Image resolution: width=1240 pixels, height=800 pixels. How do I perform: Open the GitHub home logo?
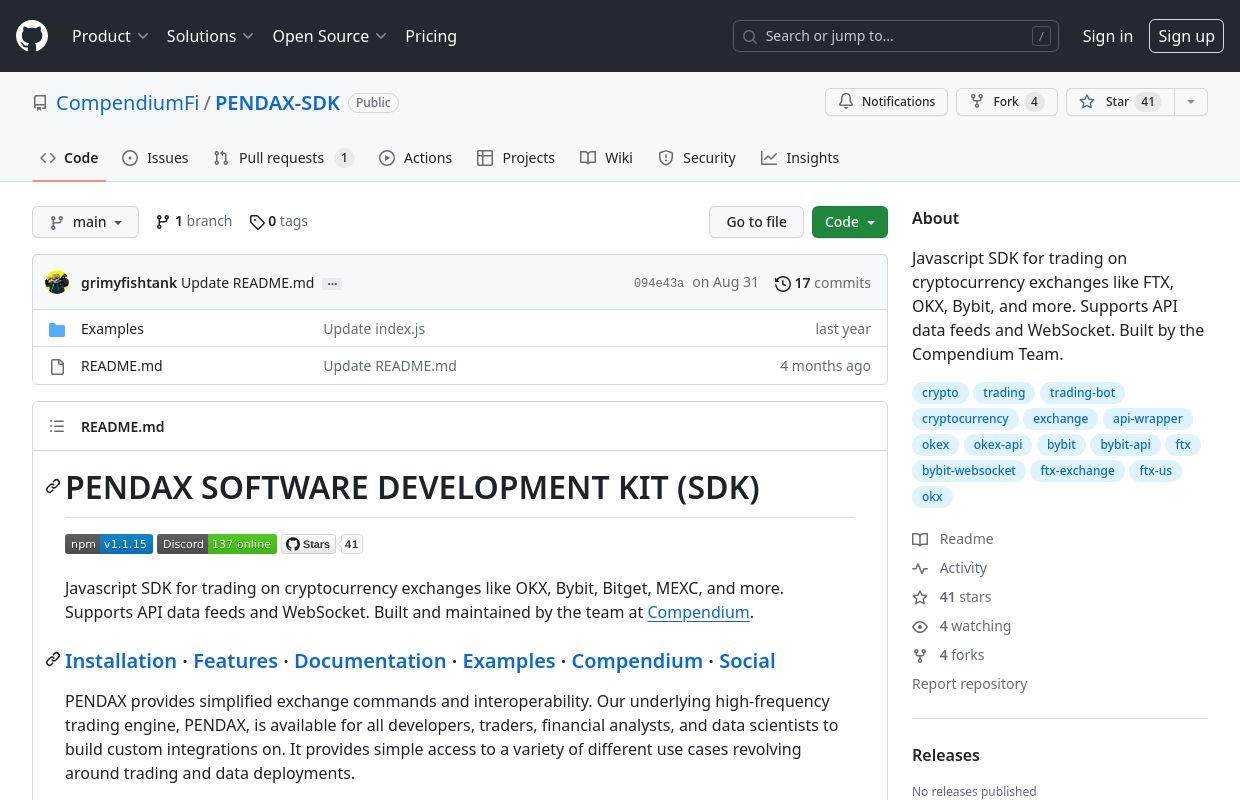tap(32, 36)
